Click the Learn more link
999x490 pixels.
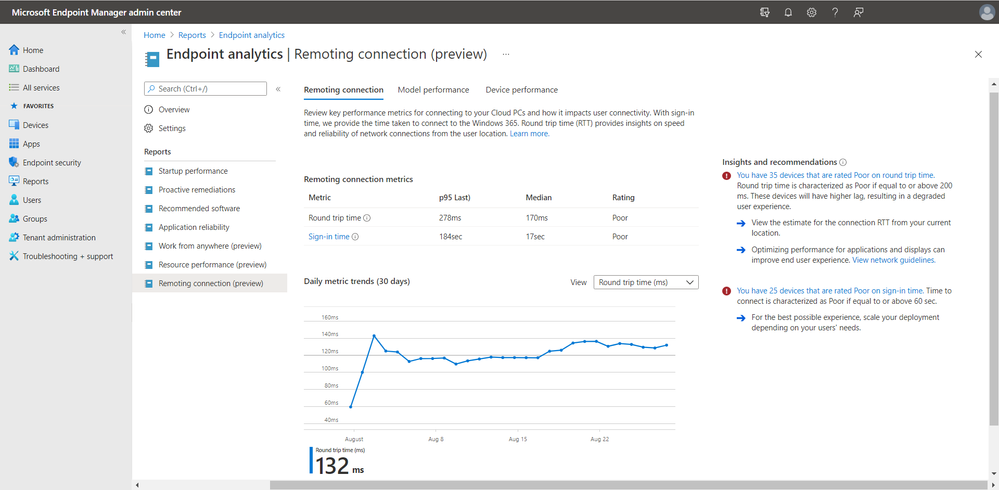pyautogui.click(x=529, y=134)
